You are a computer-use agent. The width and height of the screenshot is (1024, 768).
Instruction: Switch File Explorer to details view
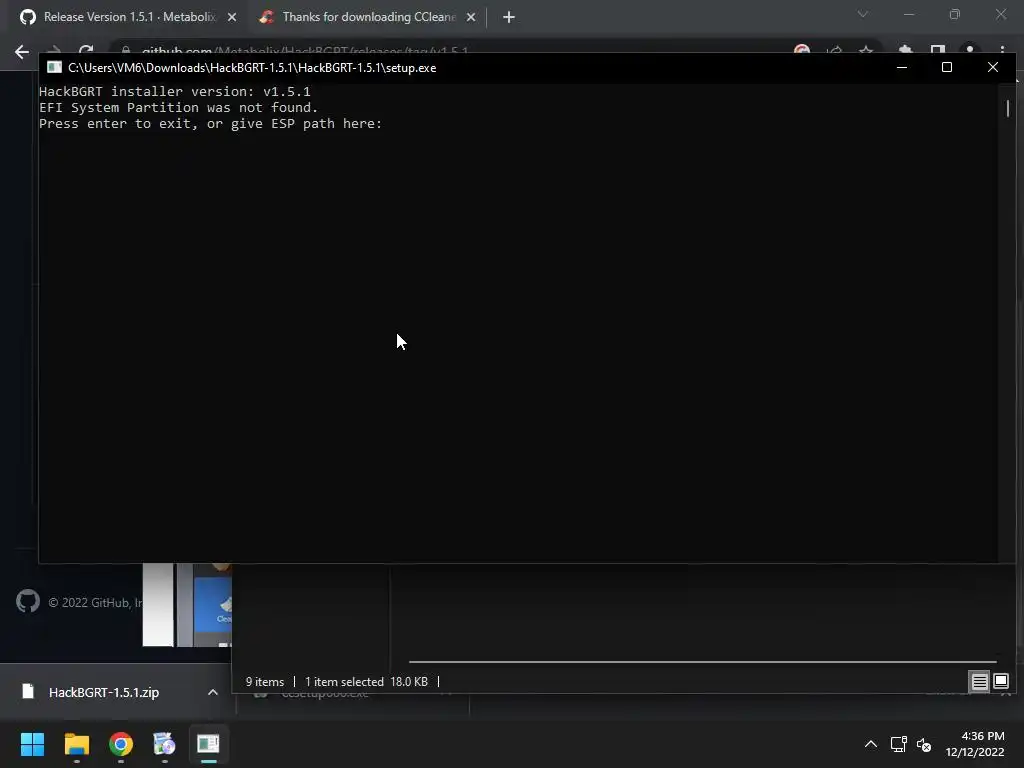(x=980, y=682)
